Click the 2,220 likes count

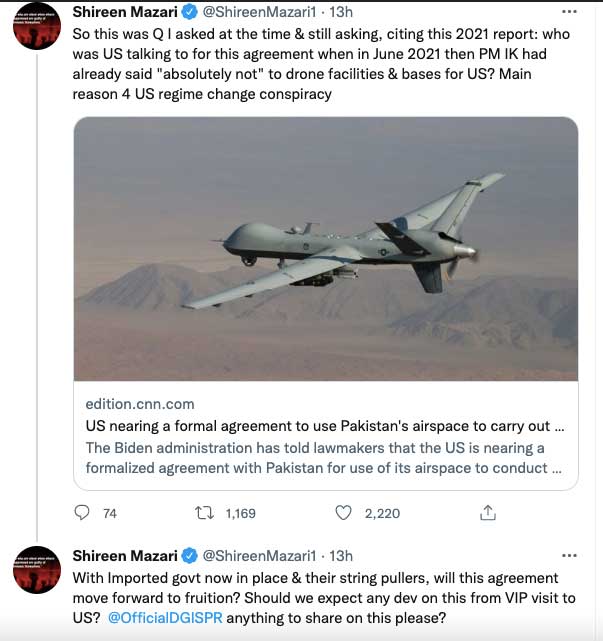coord(381,514)
